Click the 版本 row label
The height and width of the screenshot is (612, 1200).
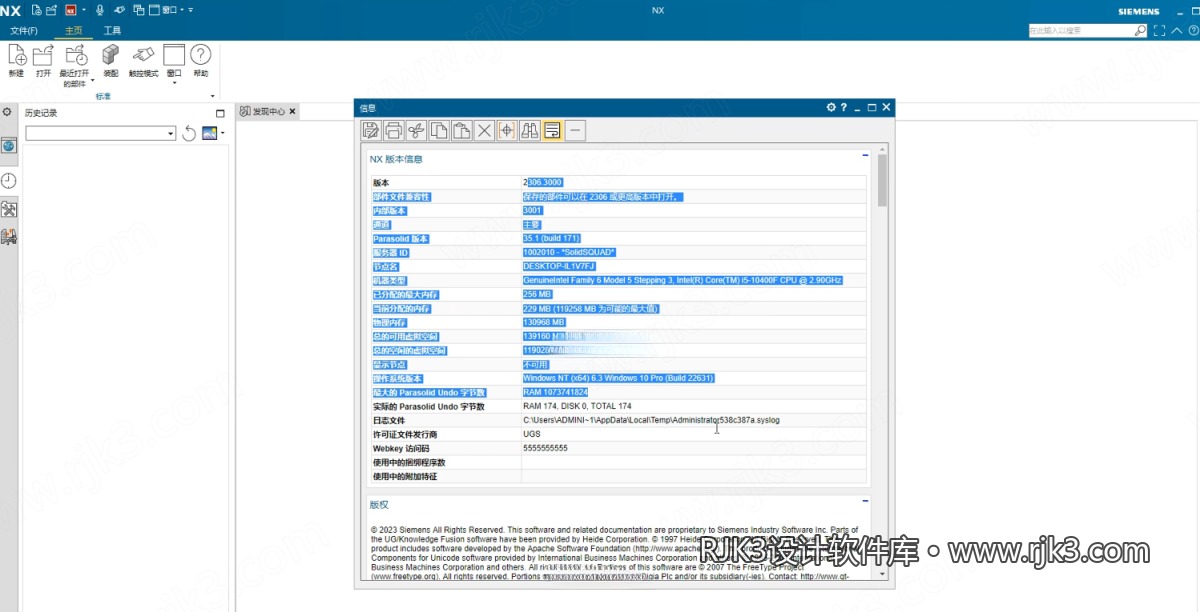coord(381,183)
